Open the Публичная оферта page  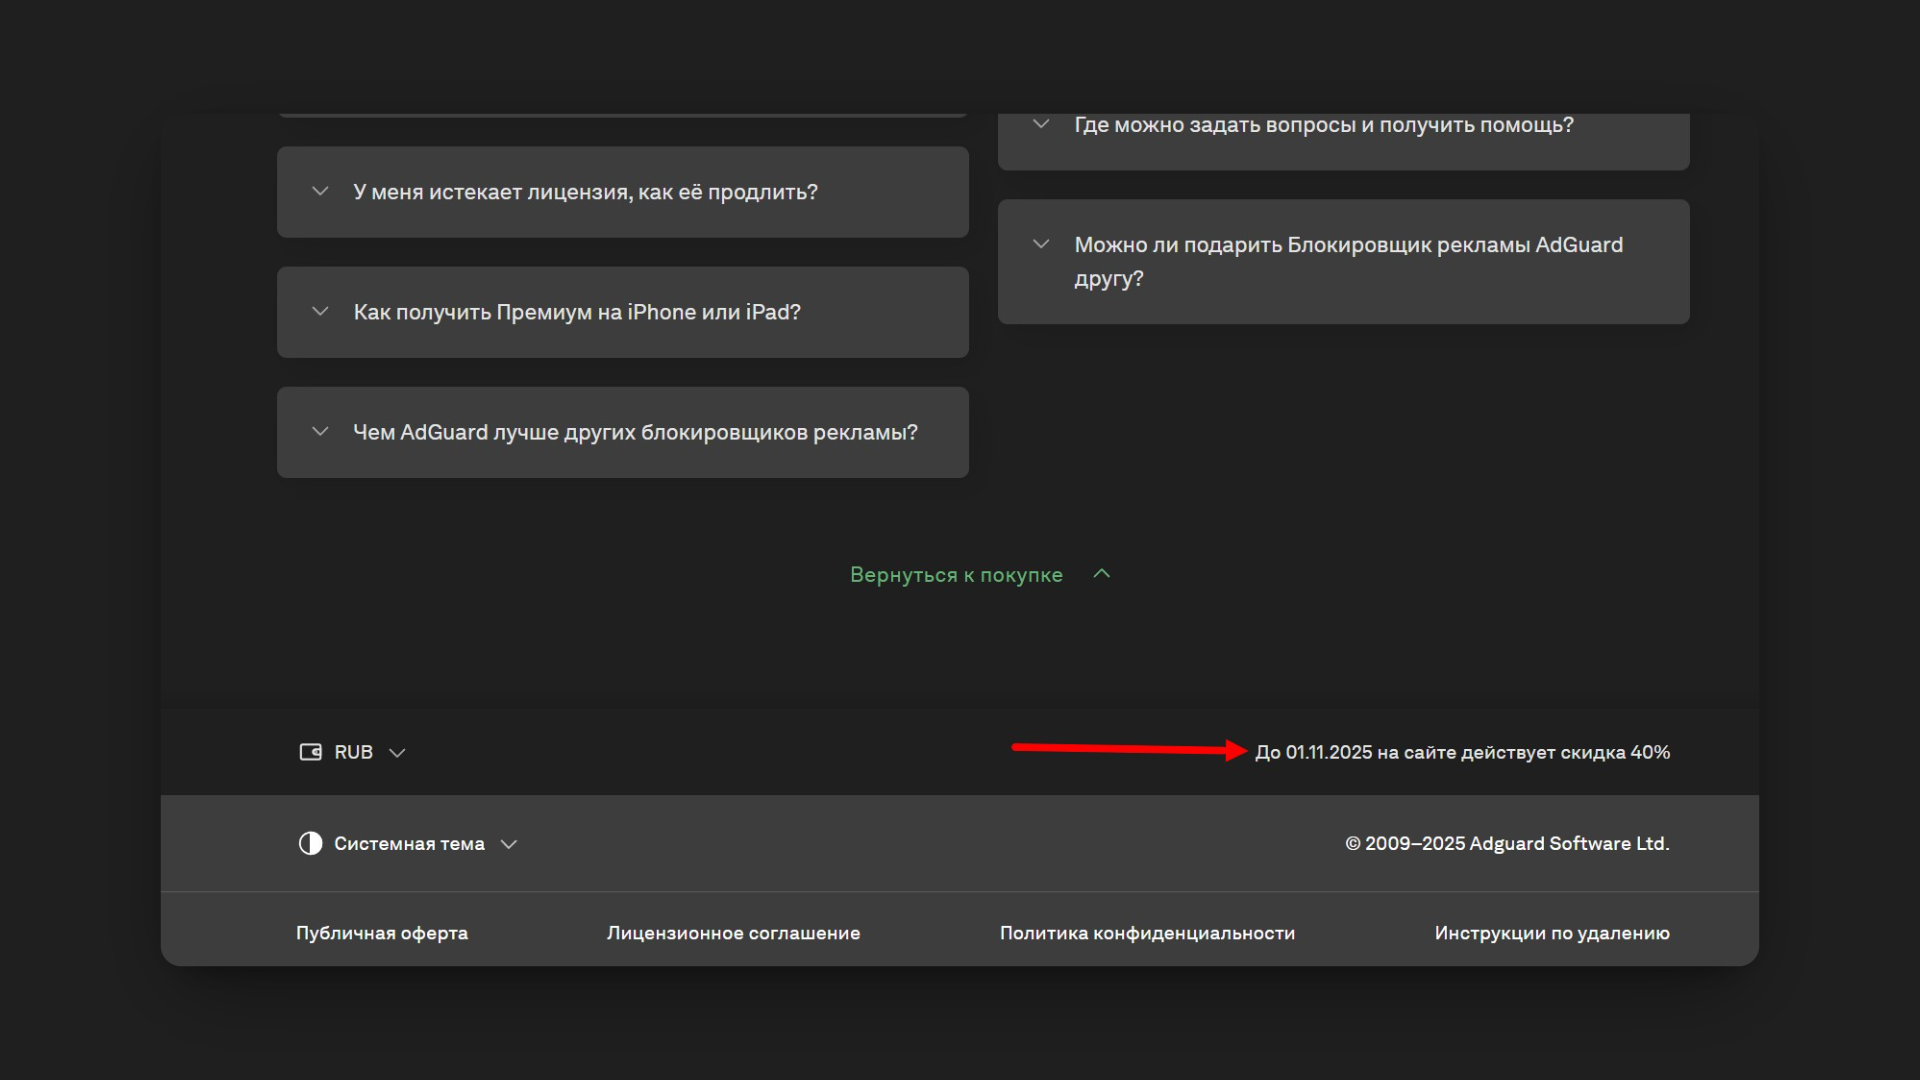click(x=381, y=932)
